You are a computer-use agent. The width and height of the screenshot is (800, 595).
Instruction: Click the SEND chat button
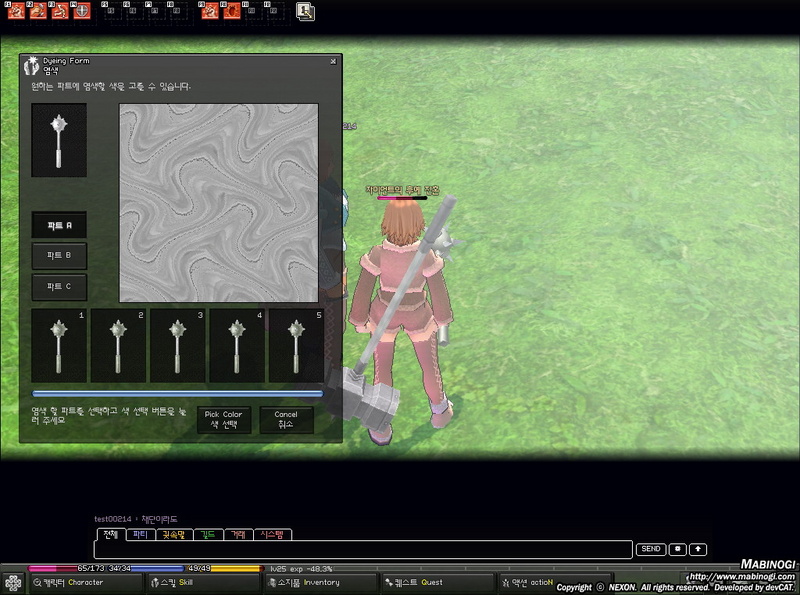click(x=651, y=549)
